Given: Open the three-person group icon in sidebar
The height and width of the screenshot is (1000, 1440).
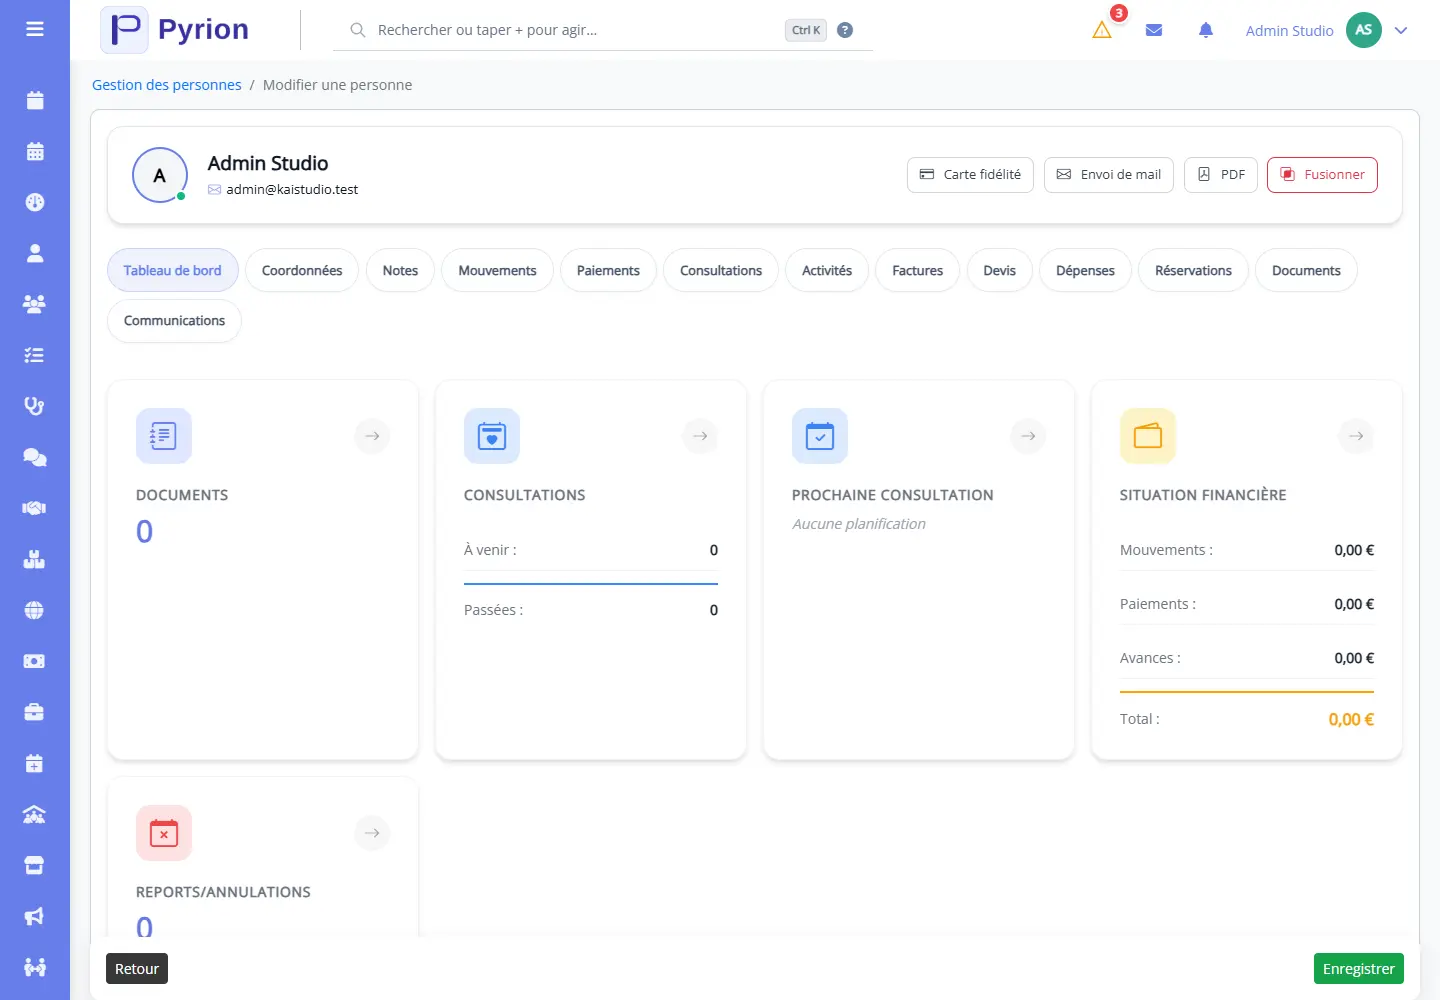Looking at the screenshot, I should [35, 304].
